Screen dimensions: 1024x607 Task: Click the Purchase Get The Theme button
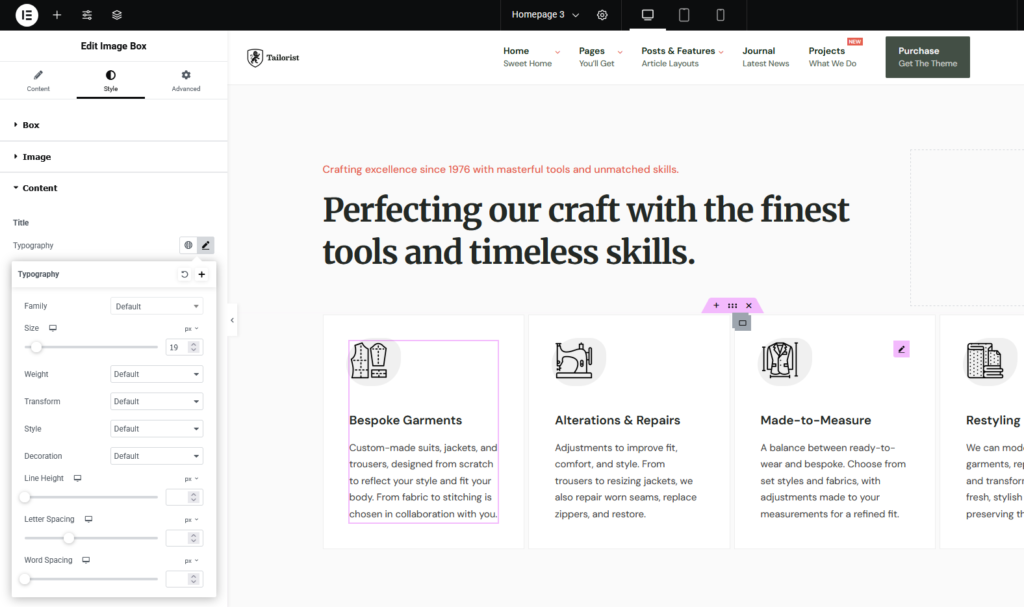tap(927, 57)
